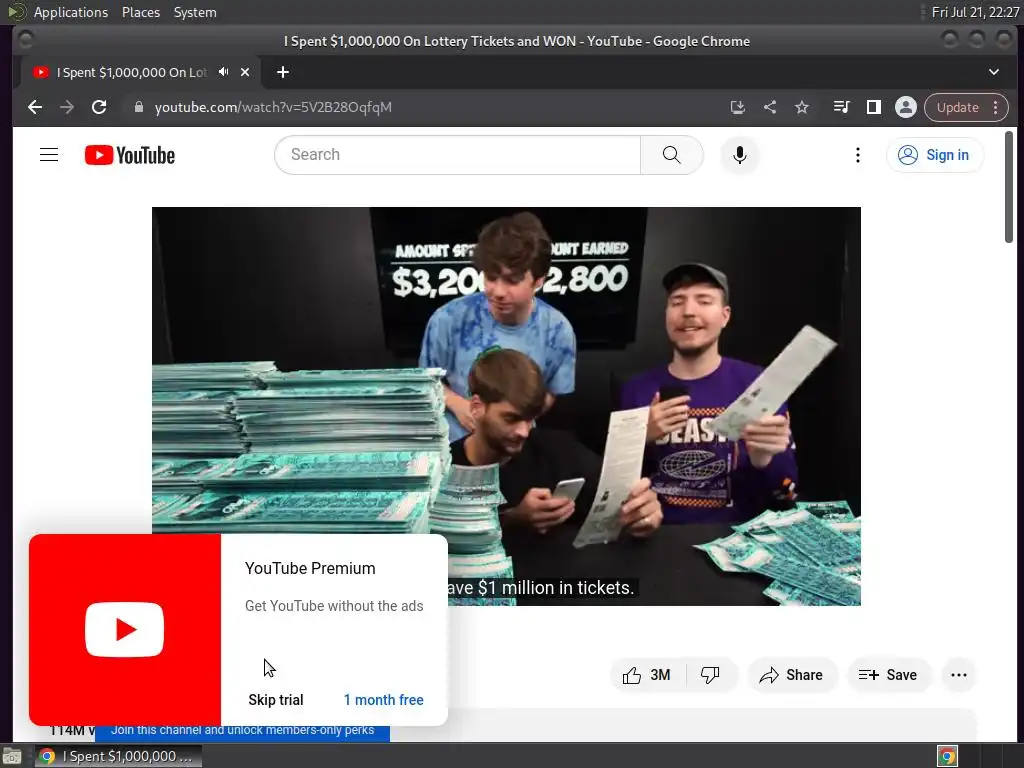The image size is (1024, 768).
Task: Click the Chrome taskbar window entry
Action: coord(118,756)
